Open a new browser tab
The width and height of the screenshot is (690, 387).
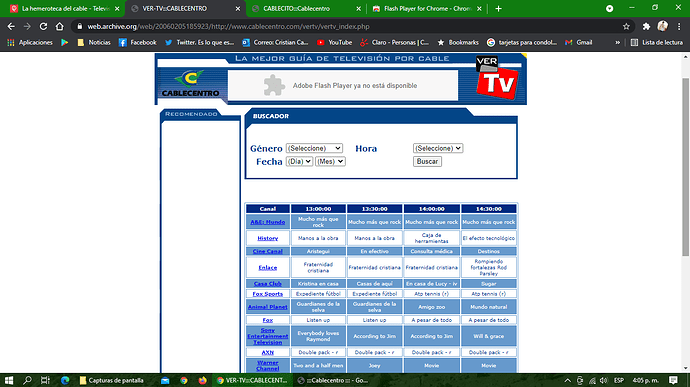point(498,8)
